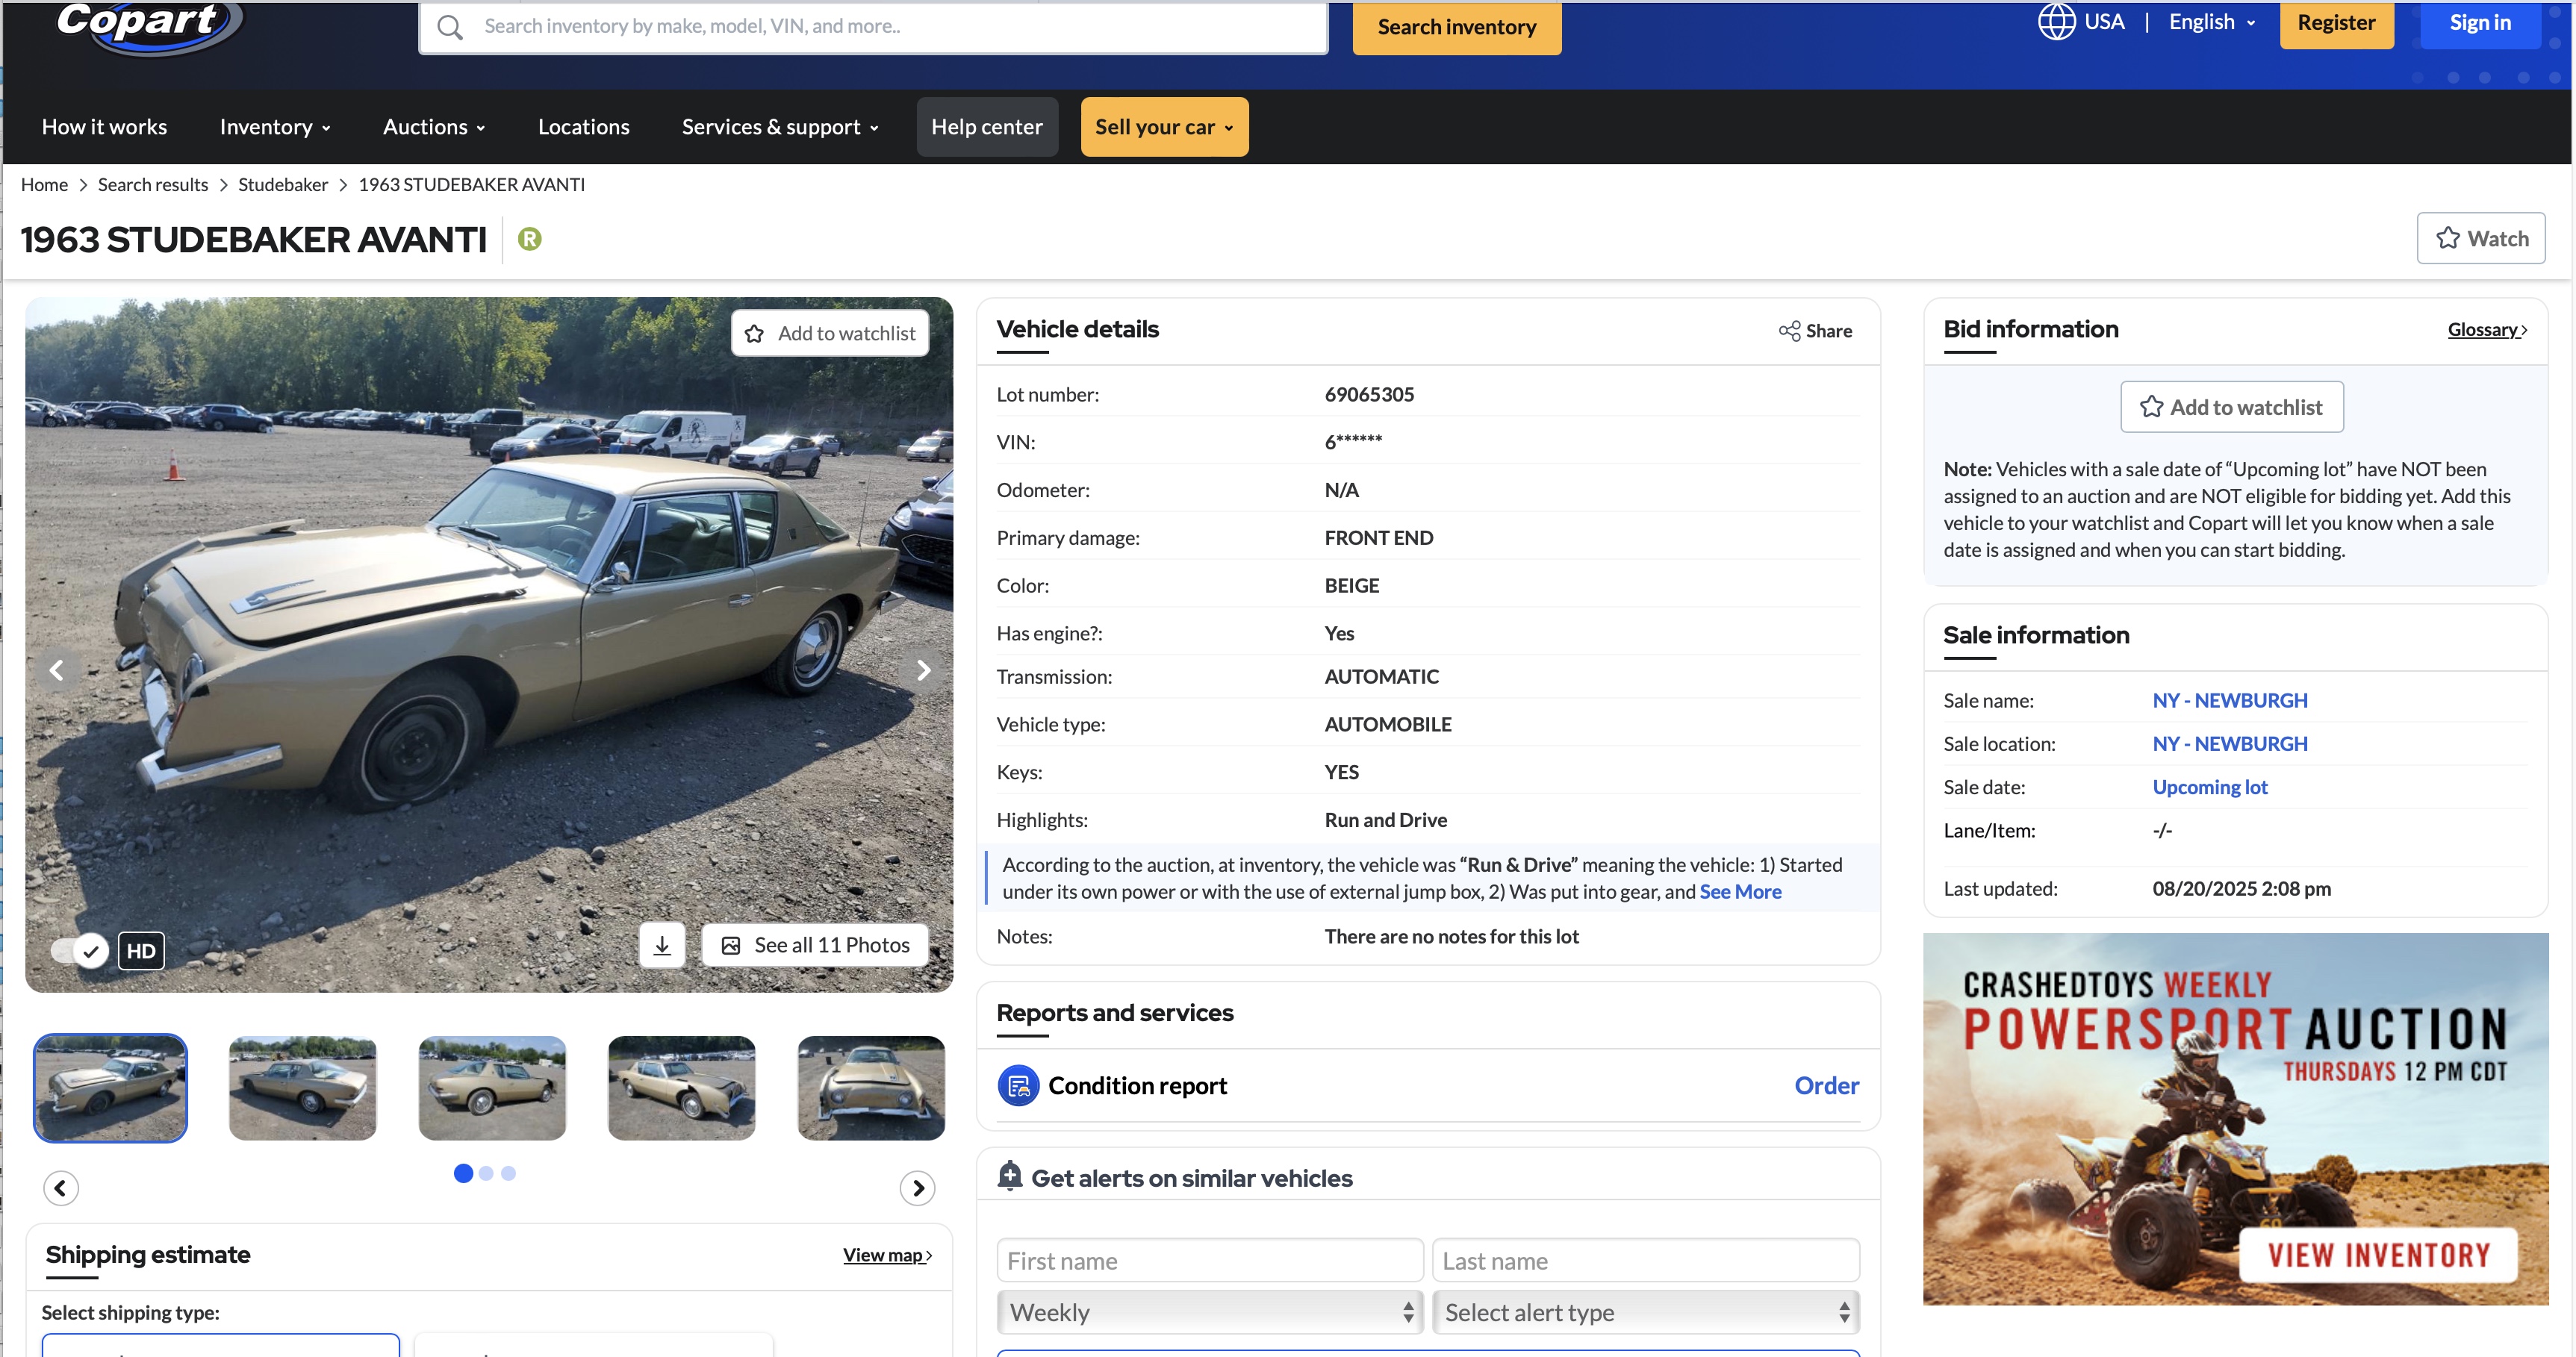Screen dimensions: 2576x1357
Task: Click the green R badge by title
Action: 529,239
